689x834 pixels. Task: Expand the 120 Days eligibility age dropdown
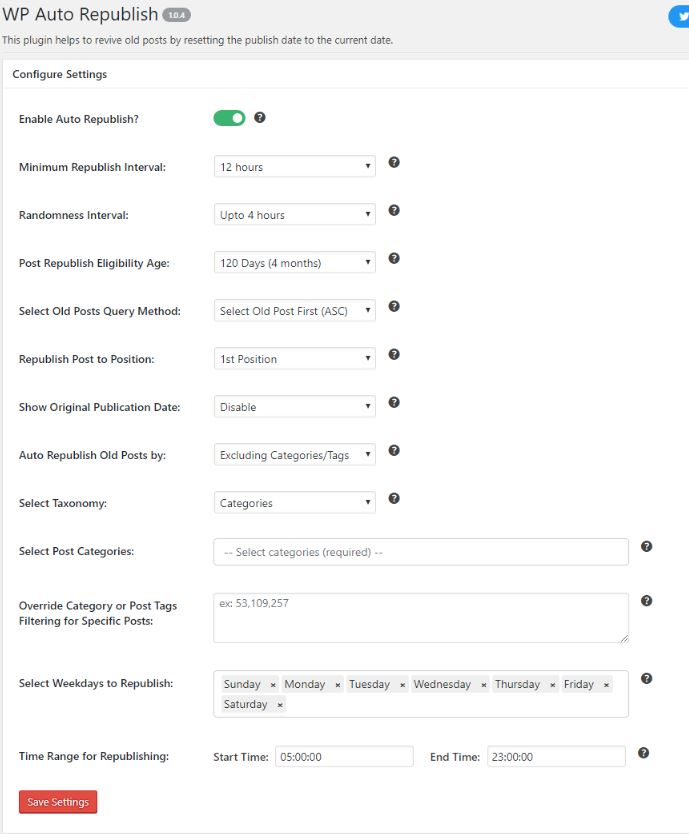(295, 263)
